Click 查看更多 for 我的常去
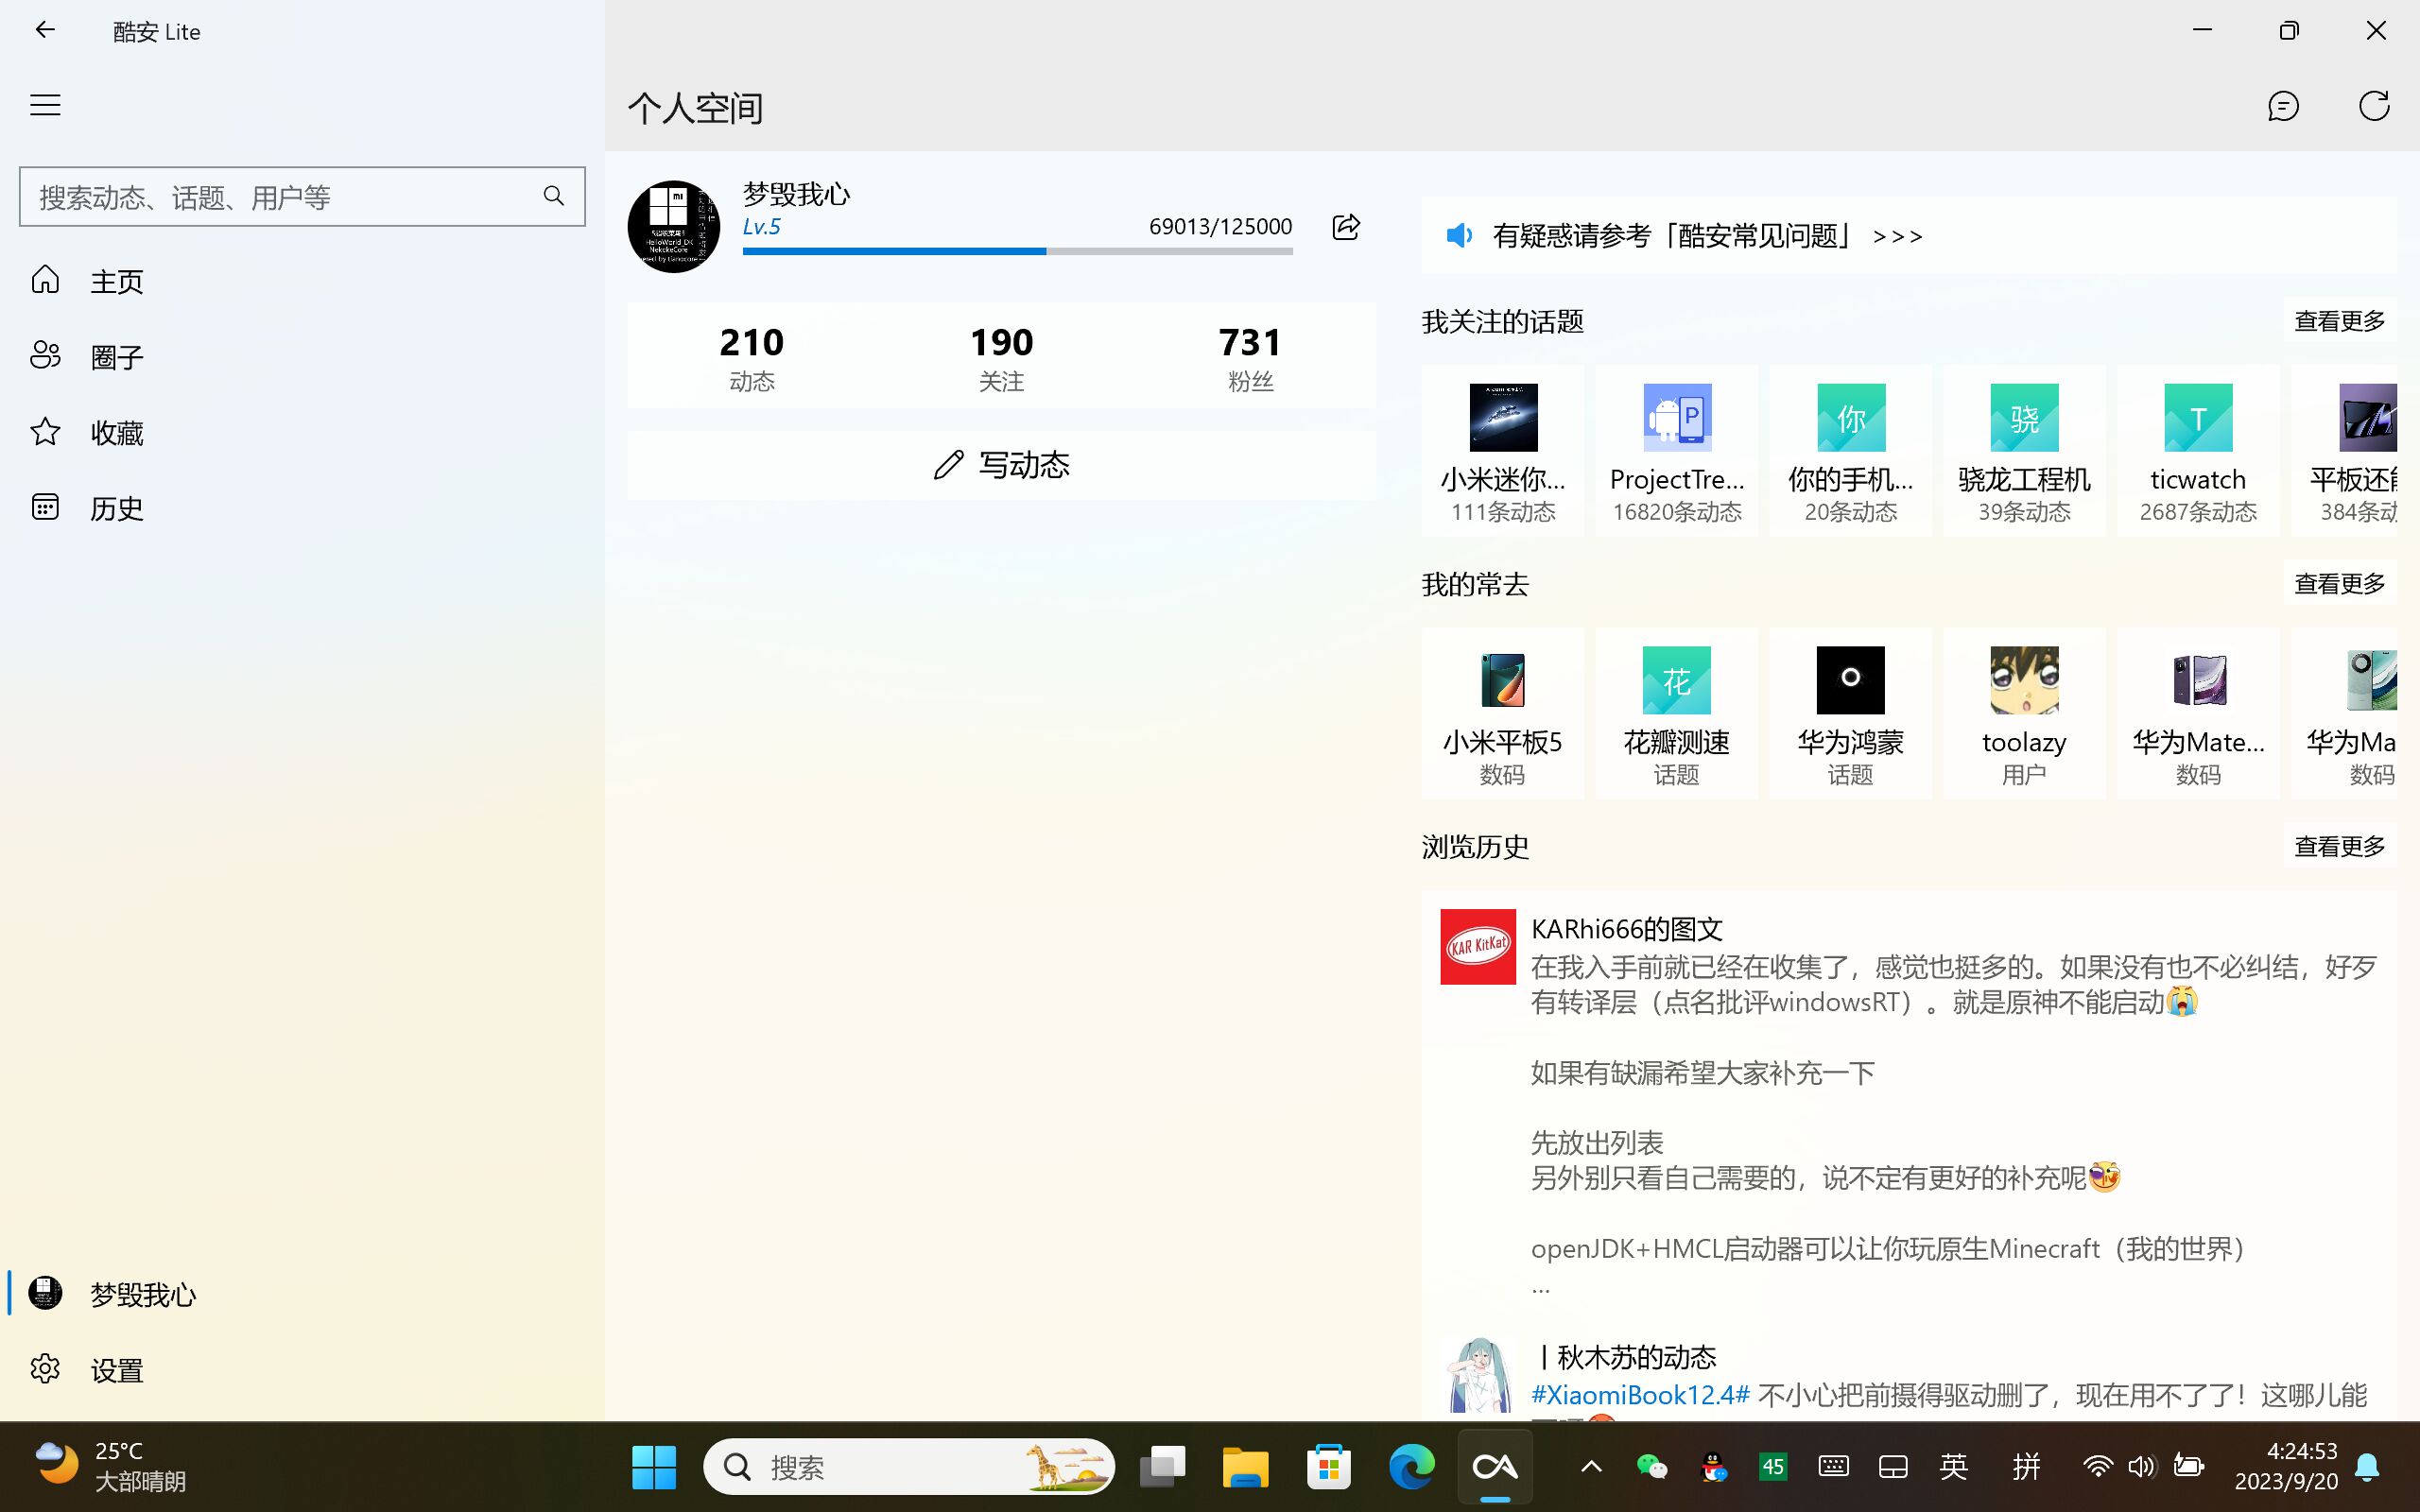Screen dimensions: 2420x1512 (2339, 583)
